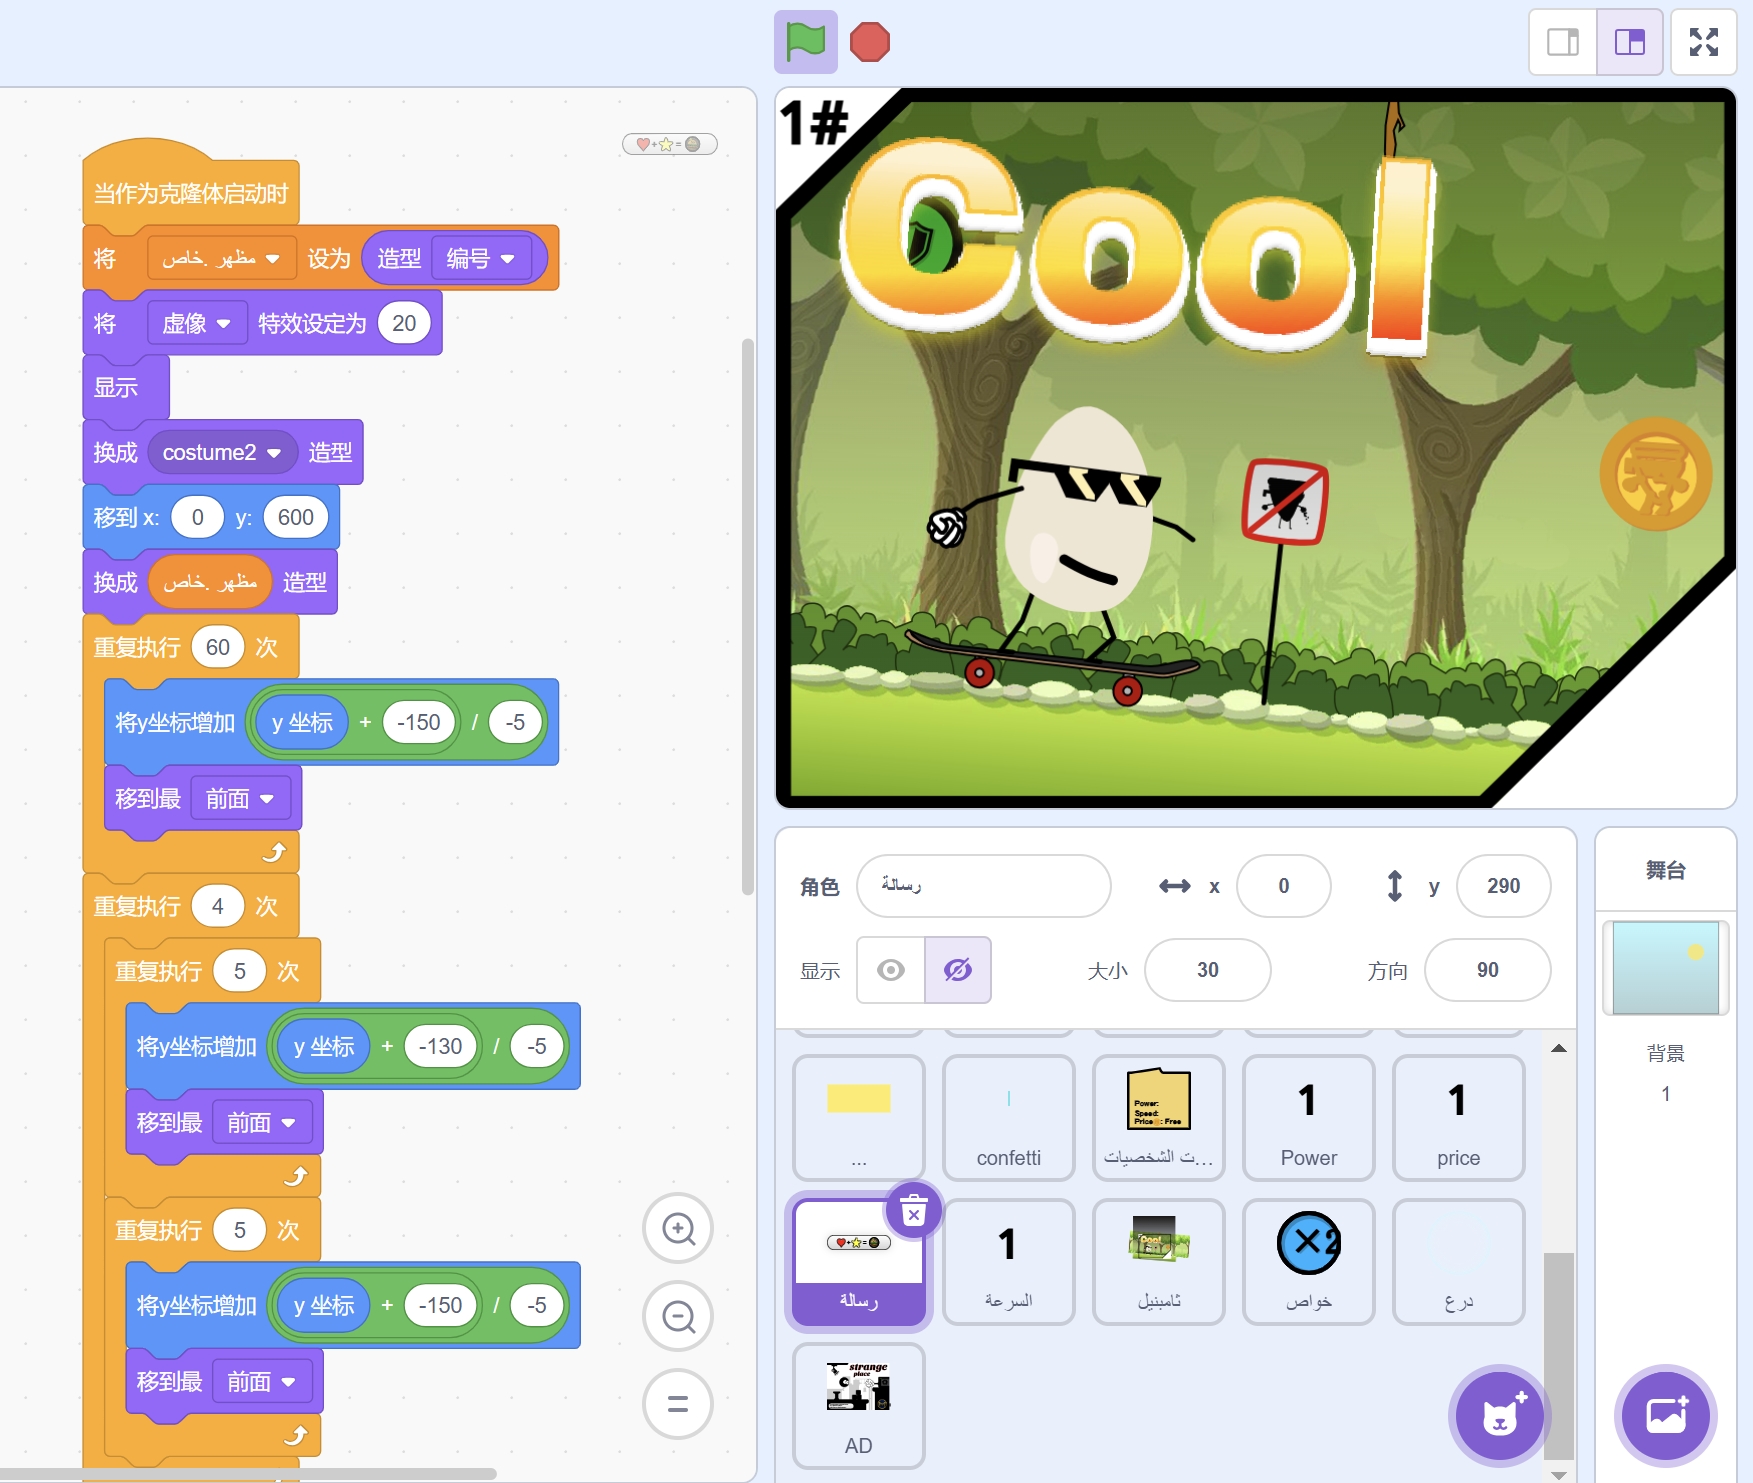The width and height of the screenshot is (1753, 1483).
Task: Edit the sprite y position field 290
Action: click(x=1504, y=886)
